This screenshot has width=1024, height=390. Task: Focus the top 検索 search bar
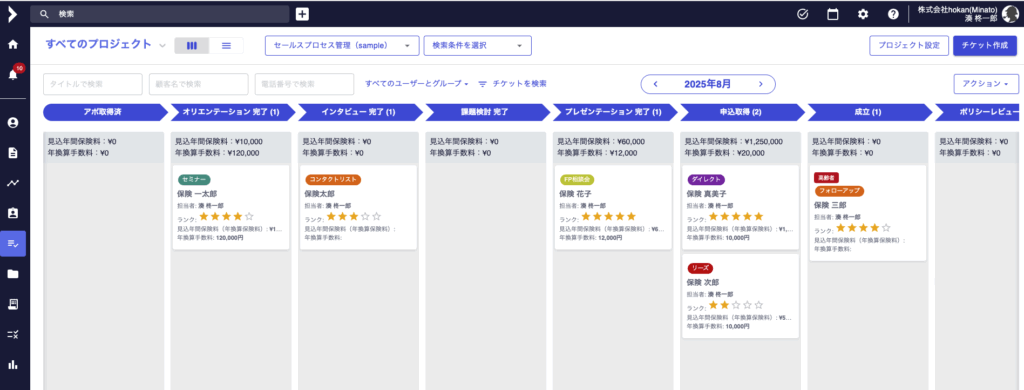tap(160, 14)
